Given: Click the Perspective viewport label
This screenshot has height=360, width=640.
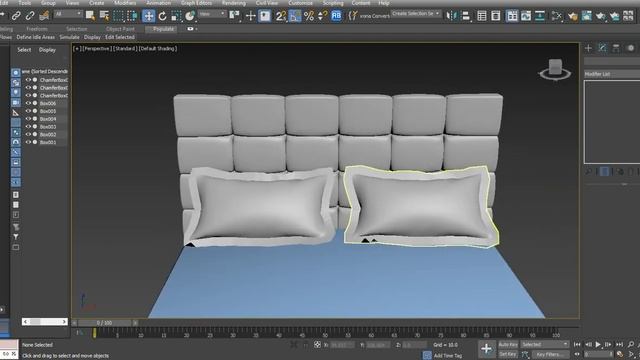Looking at the screenshot, I should click(x=96, y=49).
